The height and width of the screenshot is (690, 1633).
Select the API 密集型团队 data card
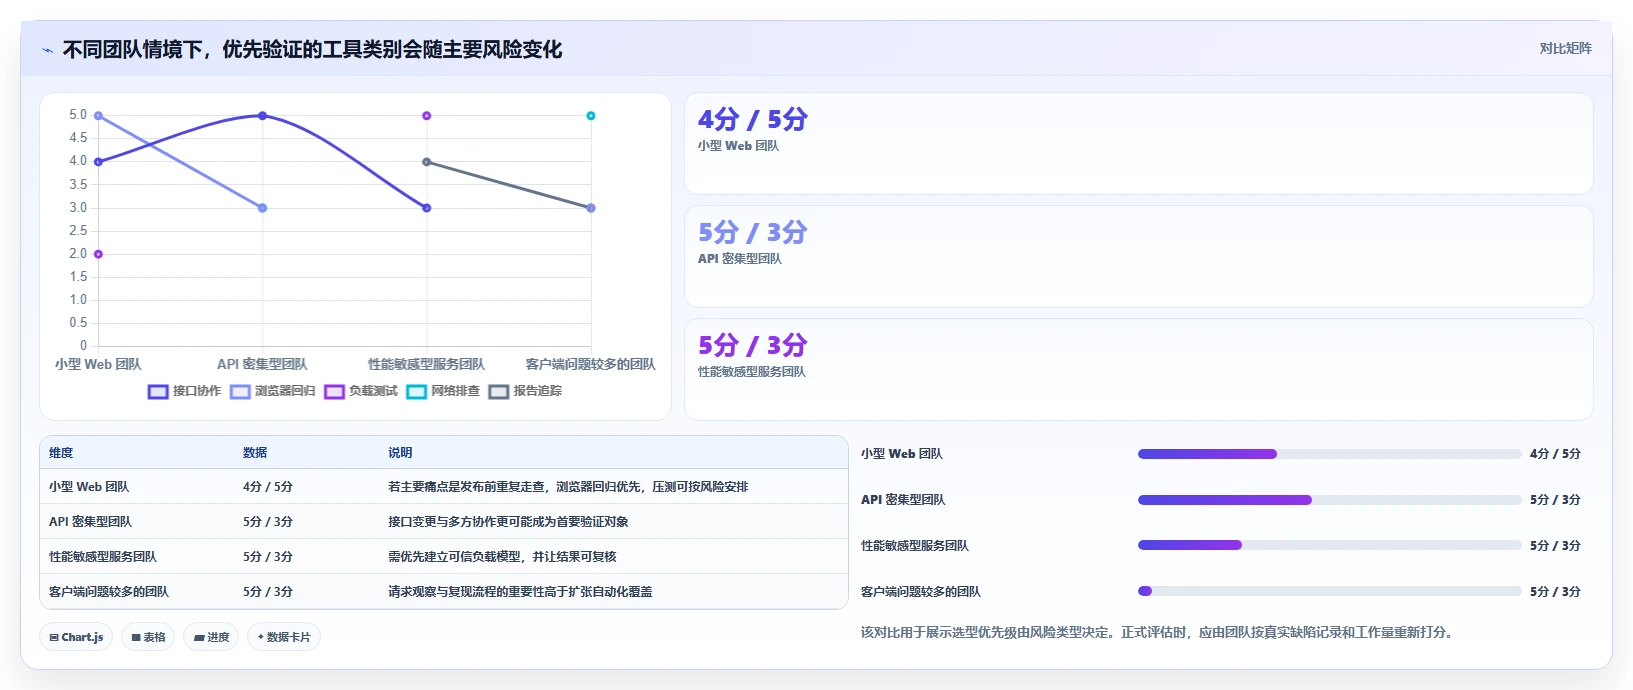[x=1138, y=257]
